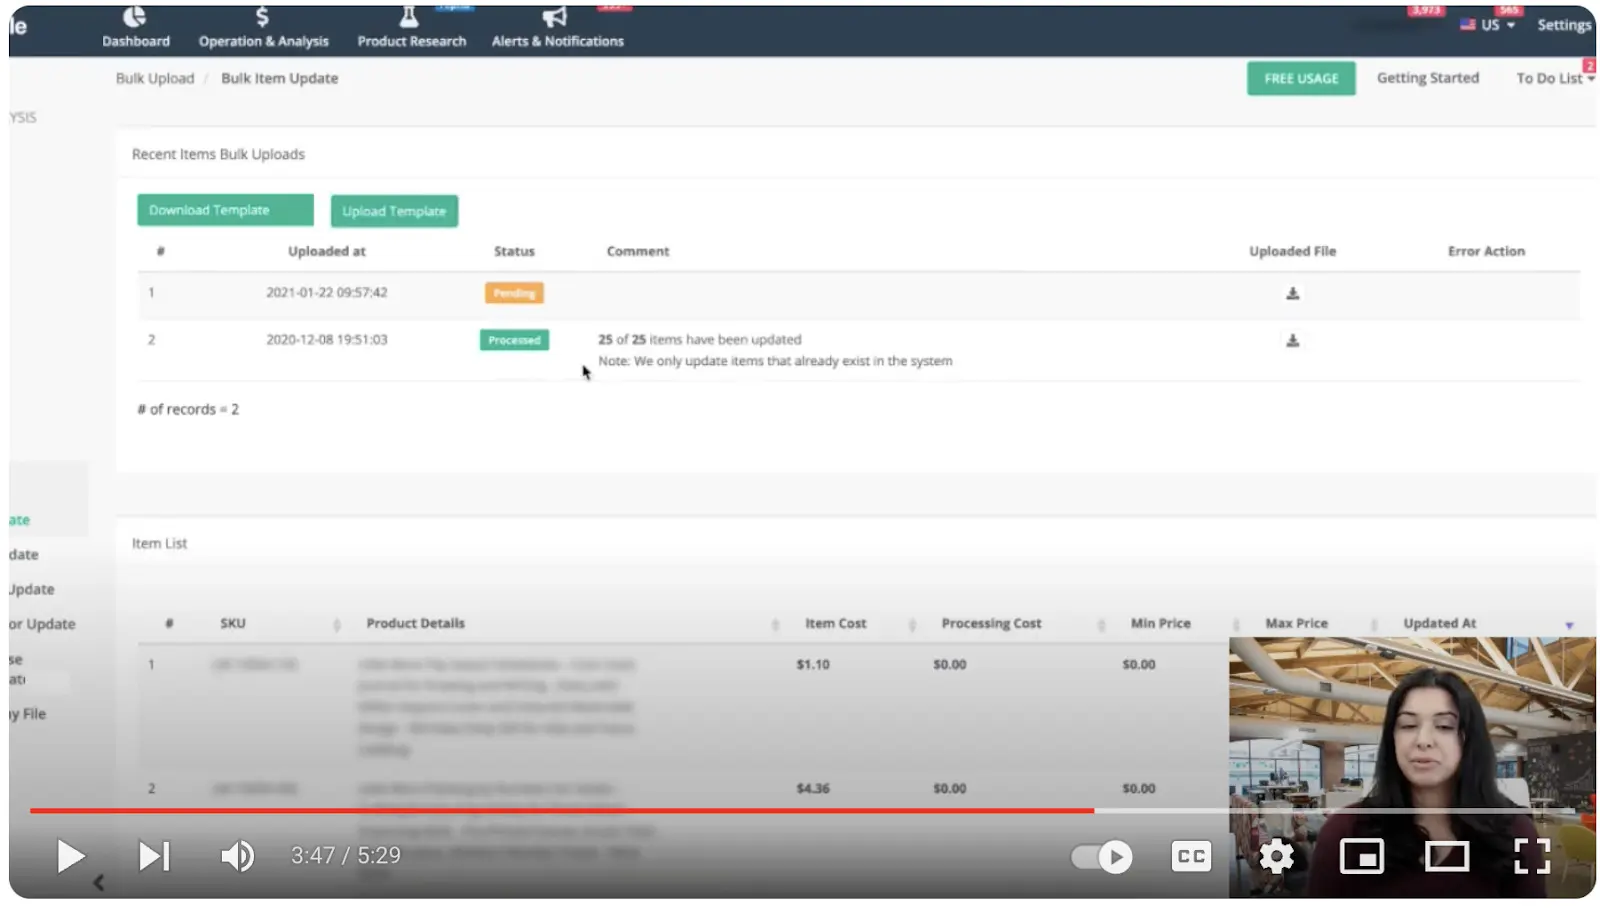Seek using the video progress bar
Screen dimensions: 1600x913
pos(800,811)
